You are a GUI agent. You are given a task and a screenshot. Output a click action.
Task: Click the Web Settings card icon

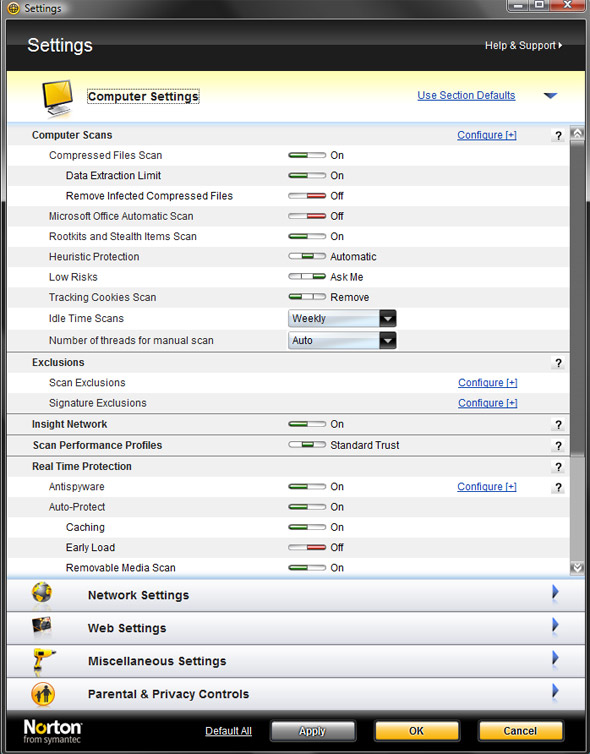pyautogui.click(x=42, y=626)
